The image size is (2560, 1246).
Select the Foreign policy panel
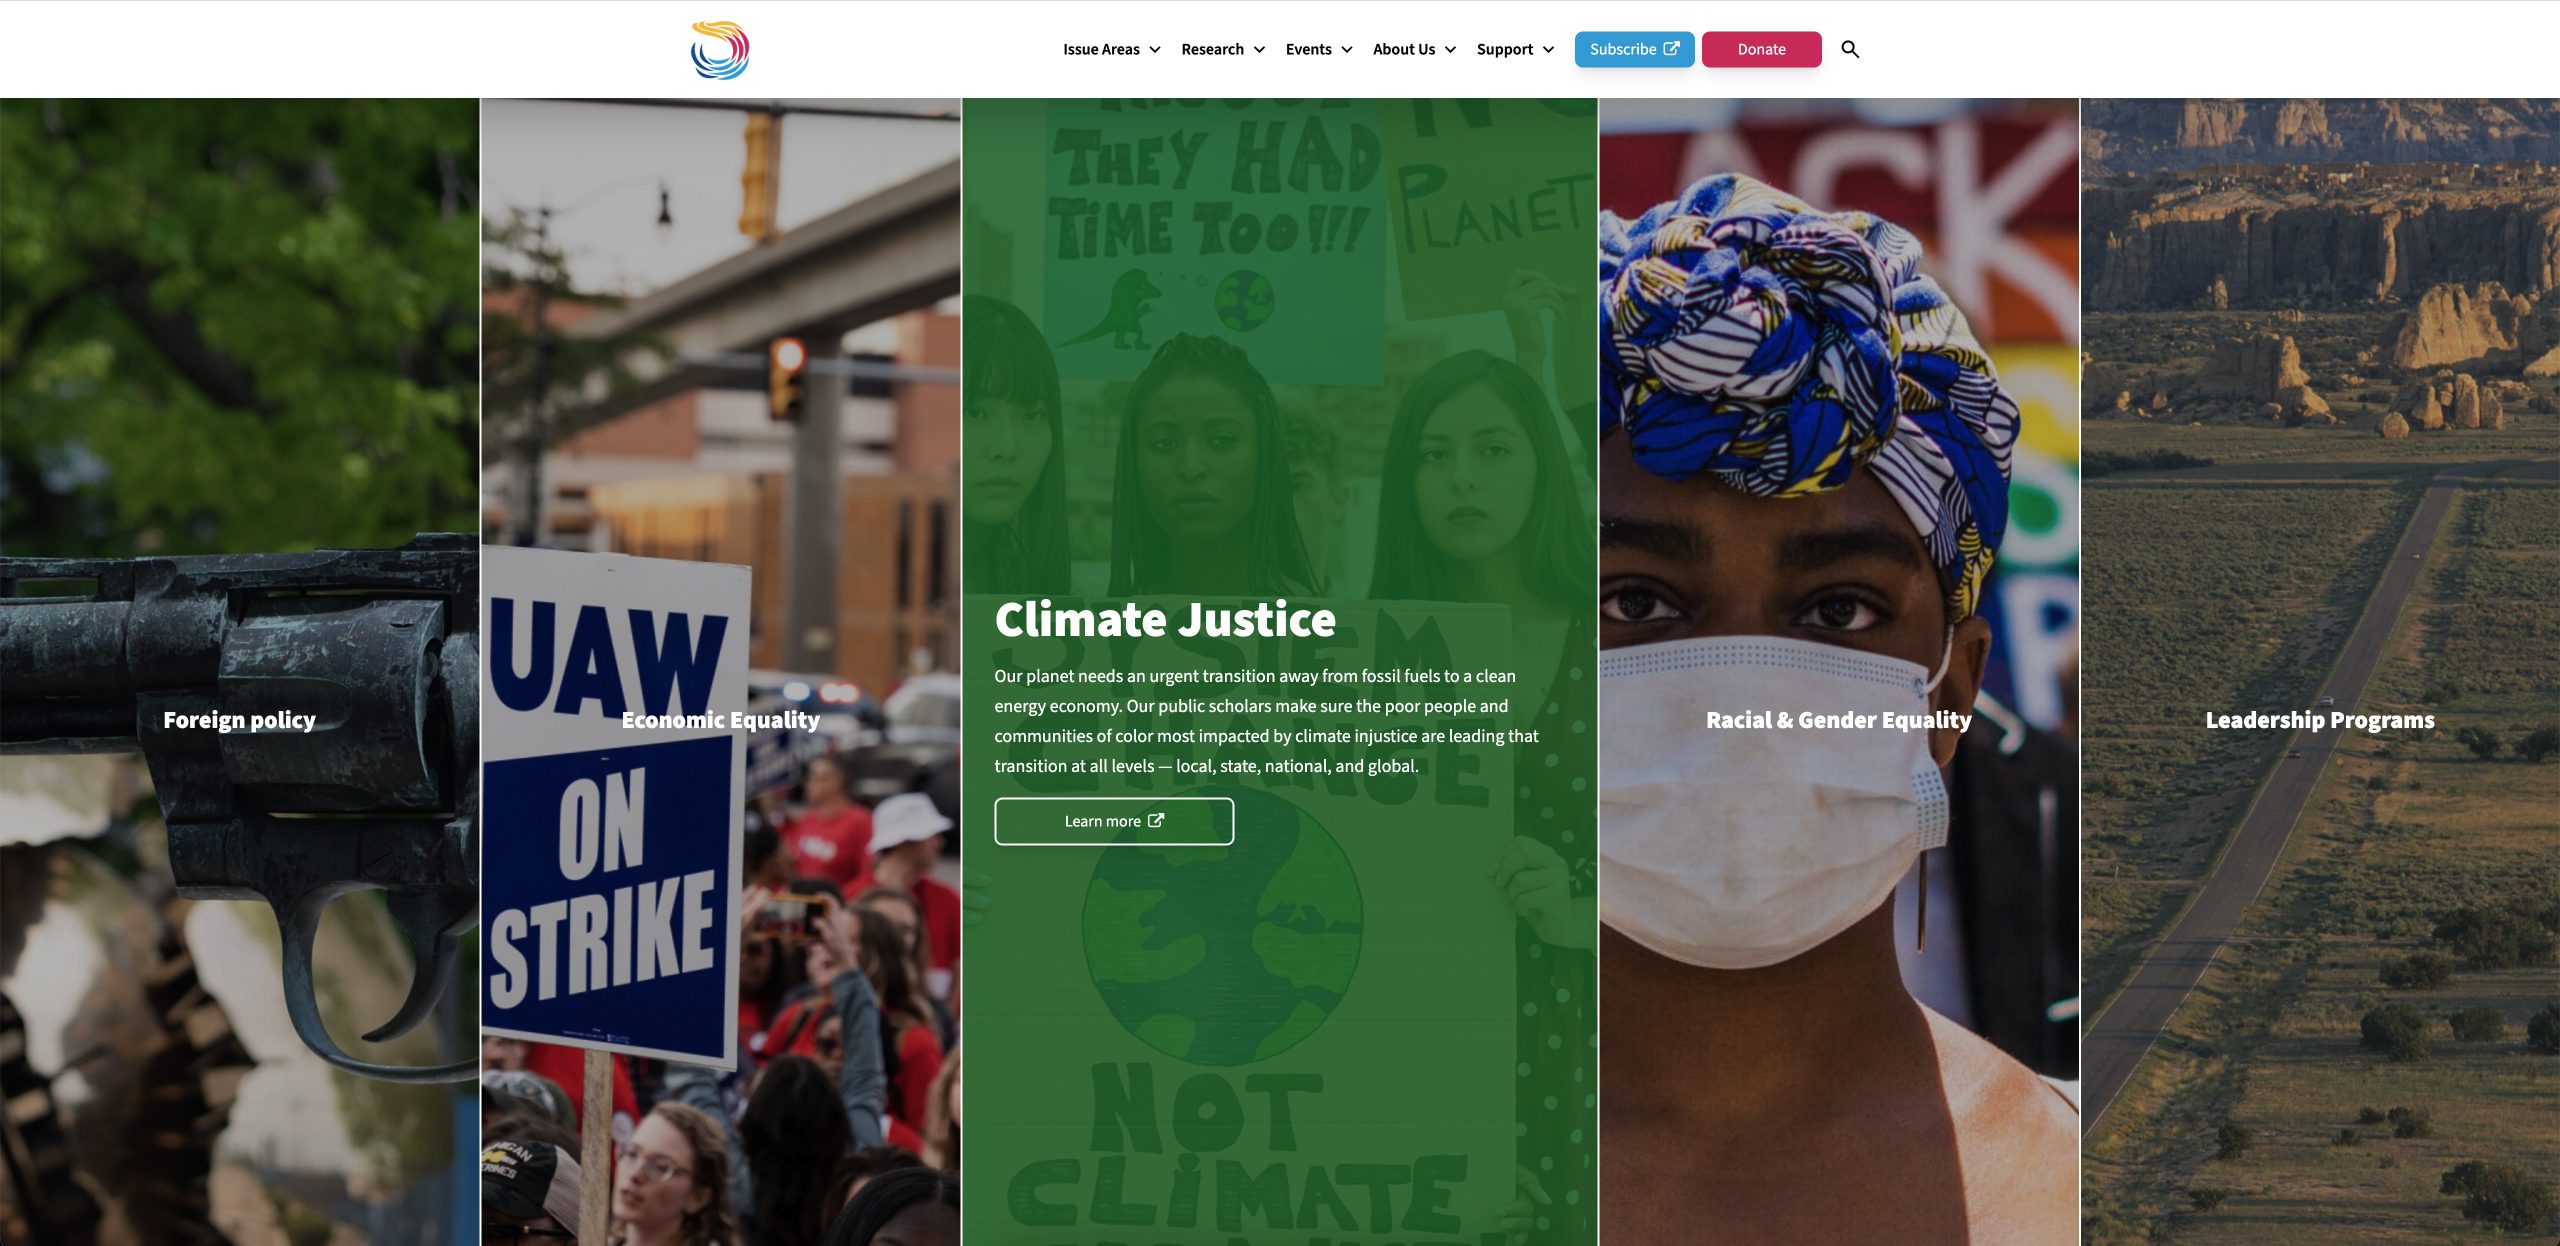[x=239, y=720]
